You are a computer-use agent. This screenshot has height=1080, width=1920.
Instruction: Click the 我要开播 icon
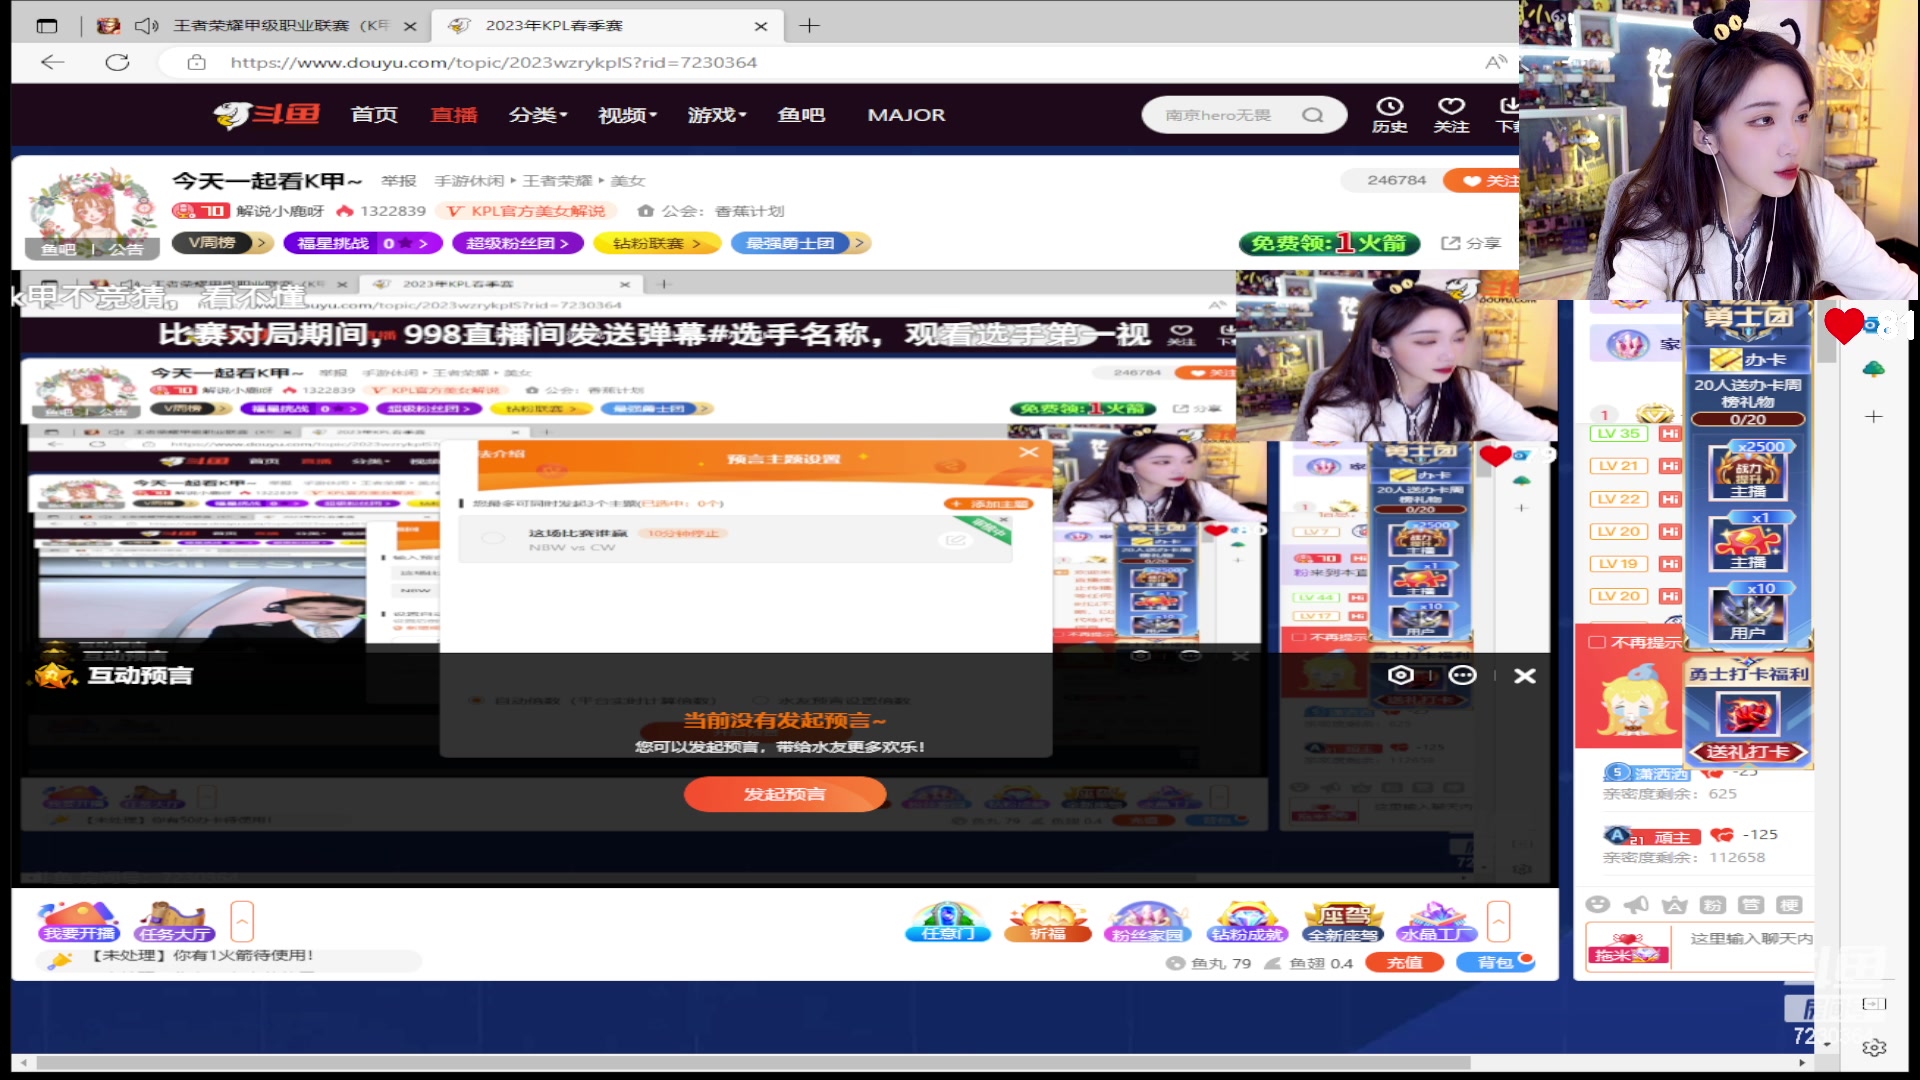tap(78, 922)
